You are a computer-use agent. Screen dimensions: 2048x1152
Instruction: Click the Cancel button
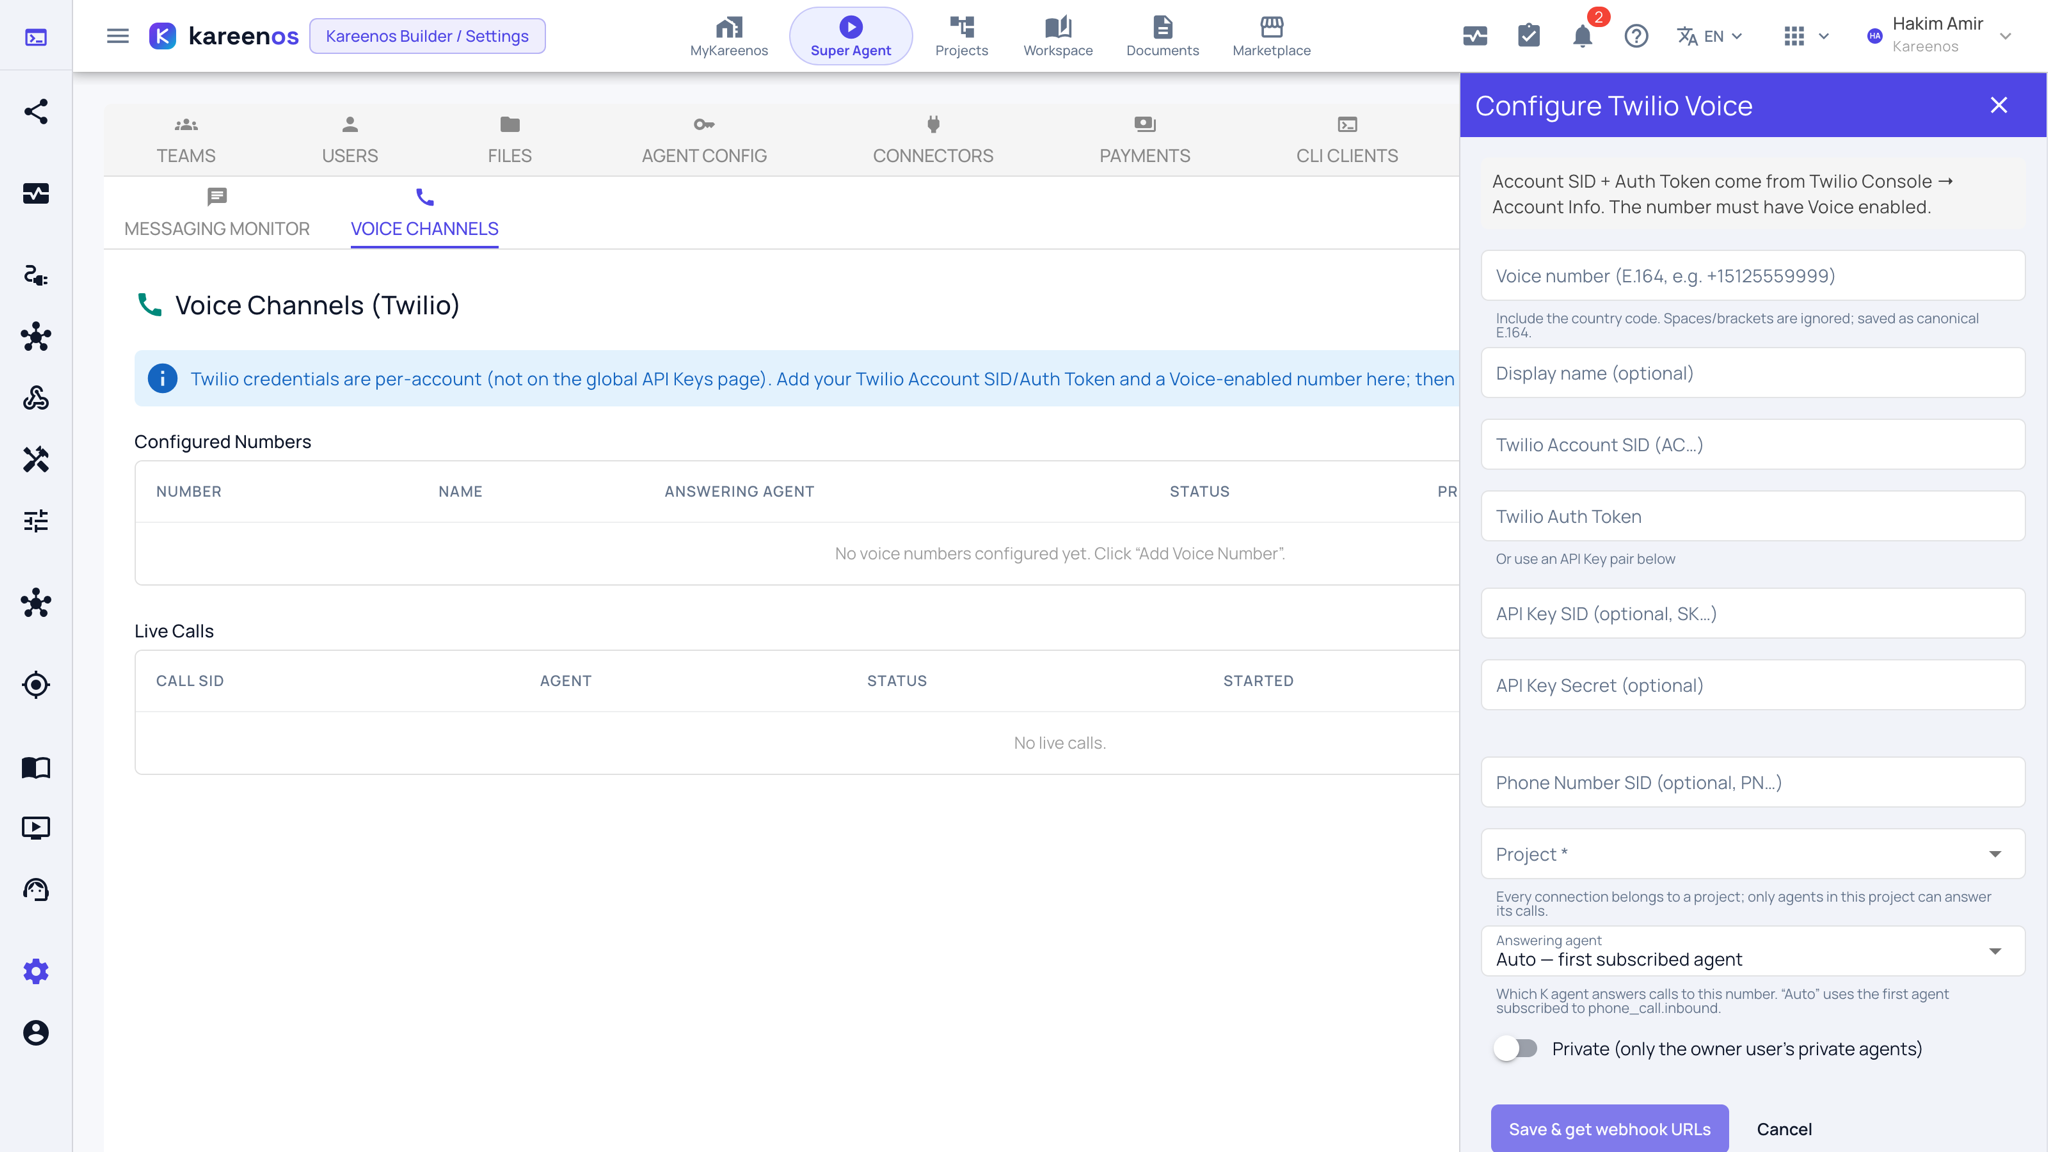click(1784, 1129)
